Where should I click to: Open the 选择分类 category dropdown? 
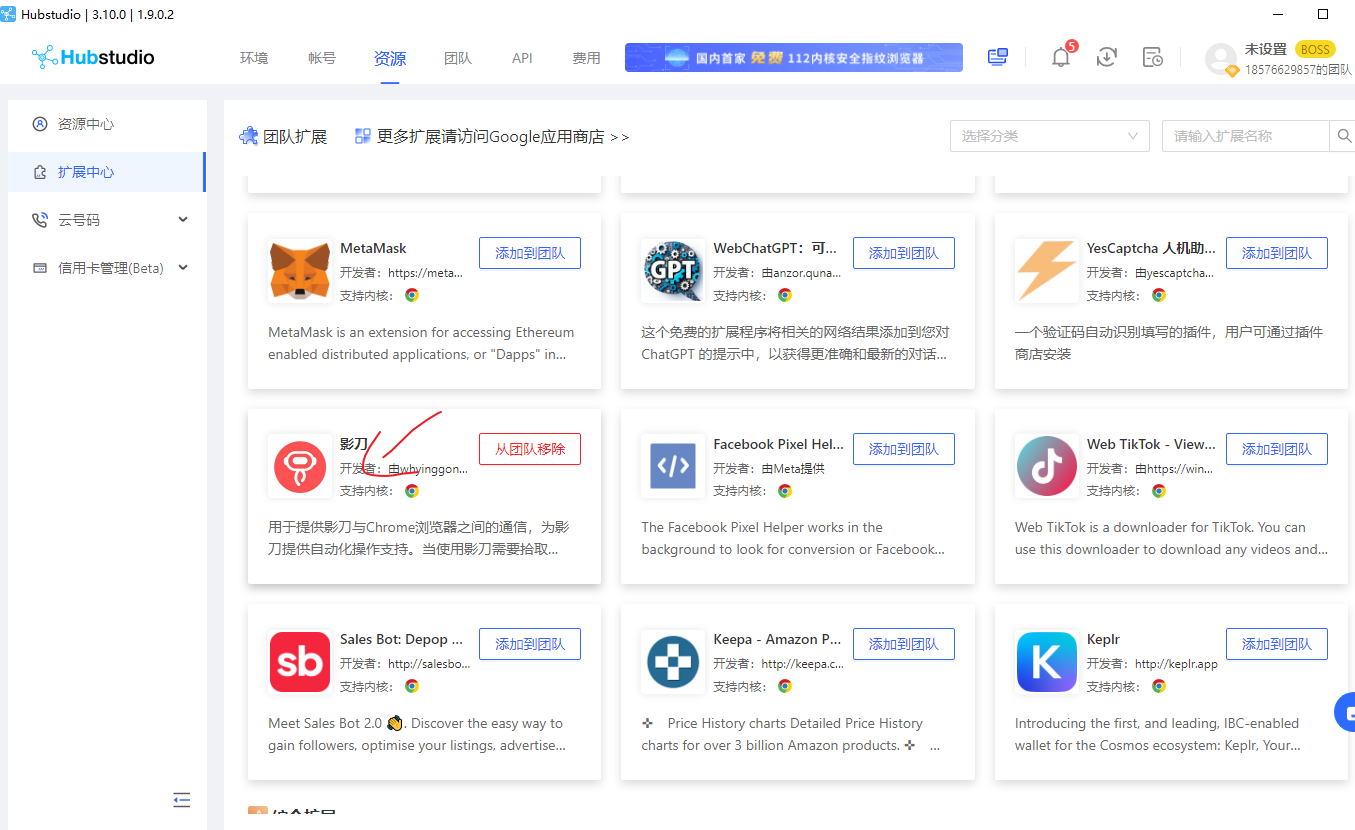point(1049,136)
